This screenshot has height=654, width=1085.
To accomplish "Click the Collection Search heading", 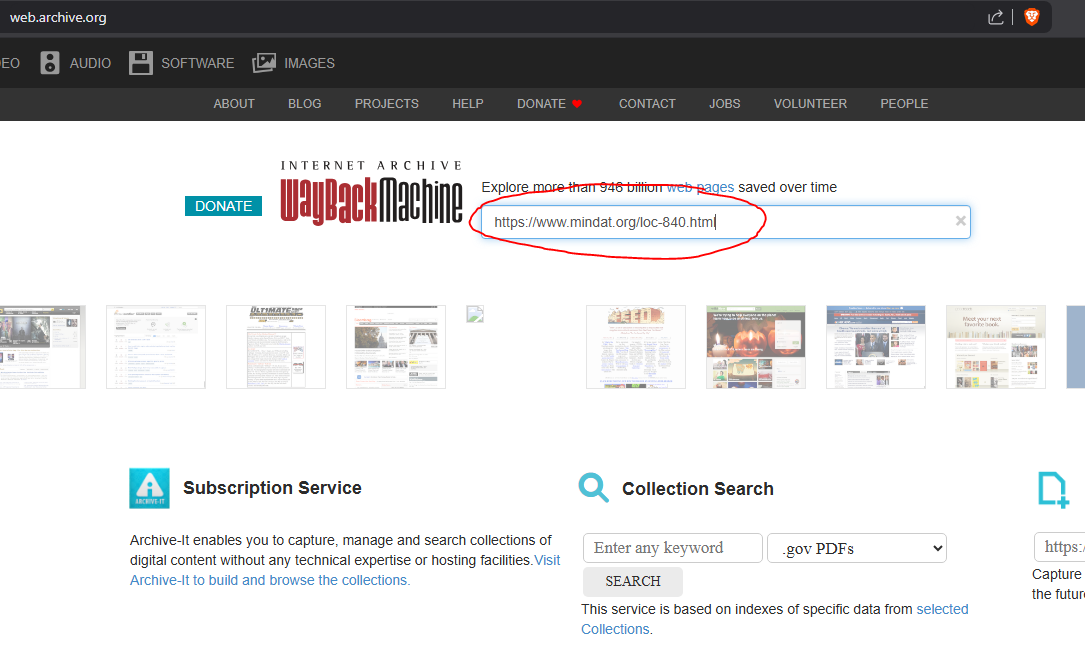I will (698, 489).
